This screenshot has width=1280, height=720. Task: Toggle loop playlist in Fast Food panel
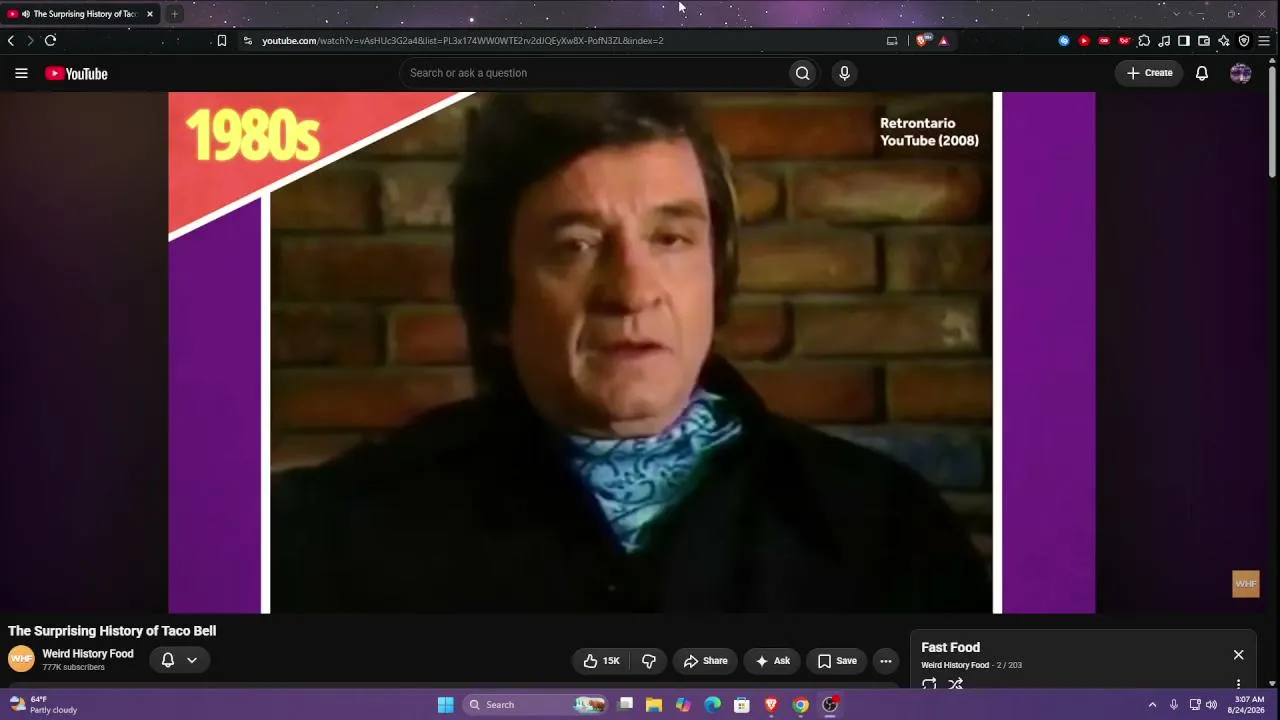[x=929, y=684]
